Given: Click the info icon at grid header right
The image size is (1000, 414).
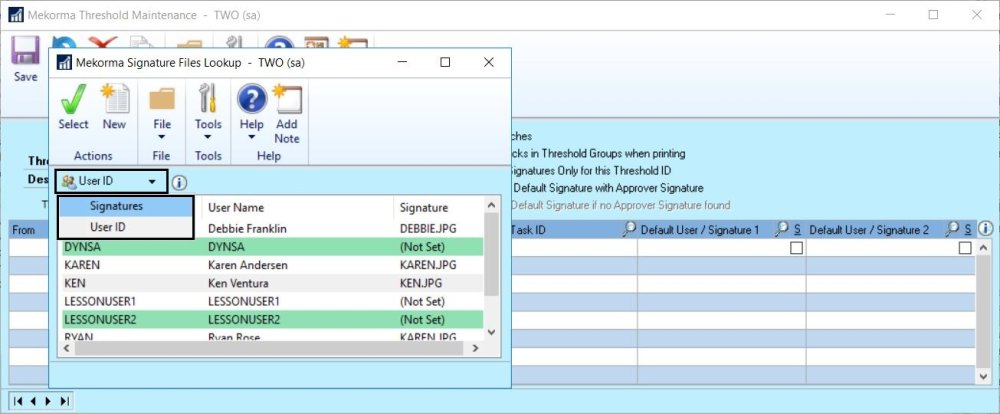Looking at the screenshot, I should click(985, 228).
